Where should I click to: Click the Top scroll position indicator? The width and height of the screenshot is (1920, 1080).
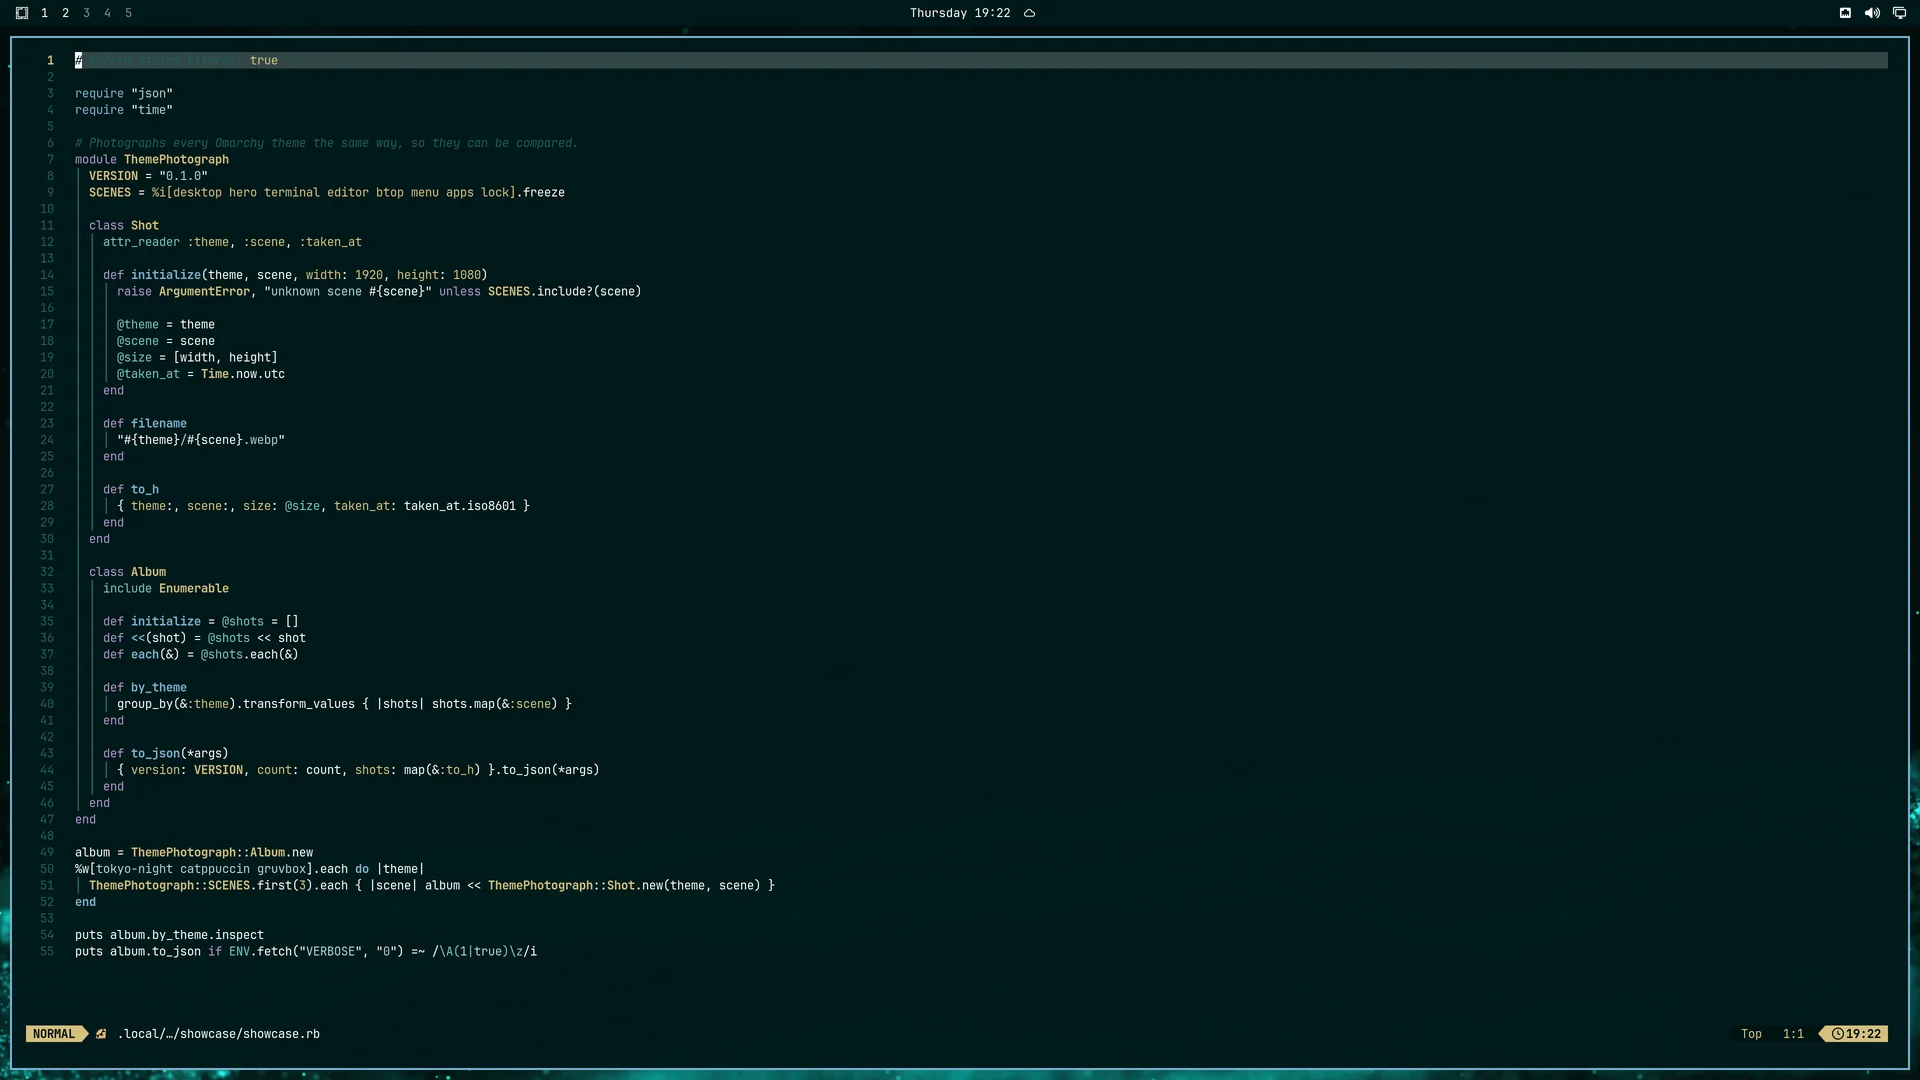pyautogui.click(x=1751, y=1034)
